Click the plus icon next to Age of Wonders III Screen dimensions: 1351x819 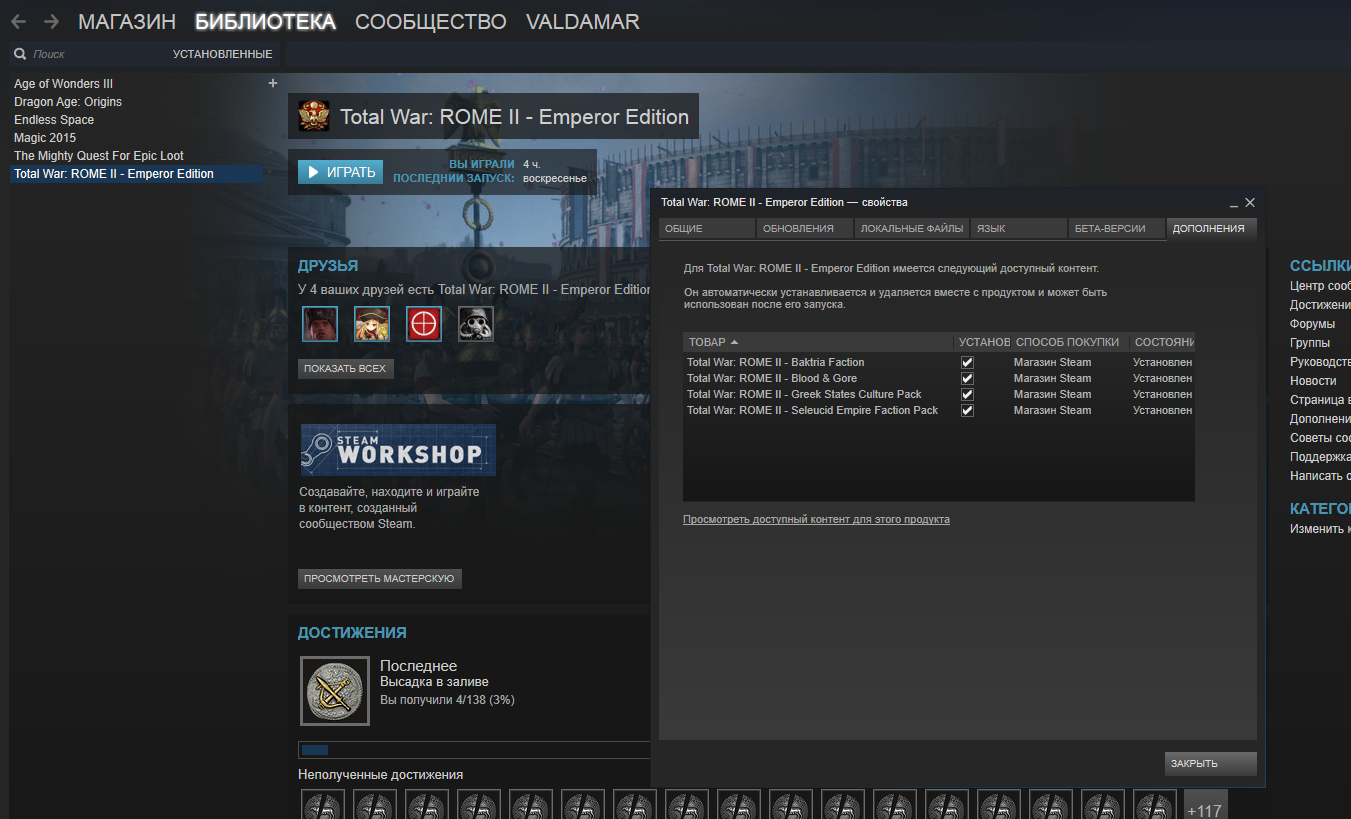pos(273,84)
